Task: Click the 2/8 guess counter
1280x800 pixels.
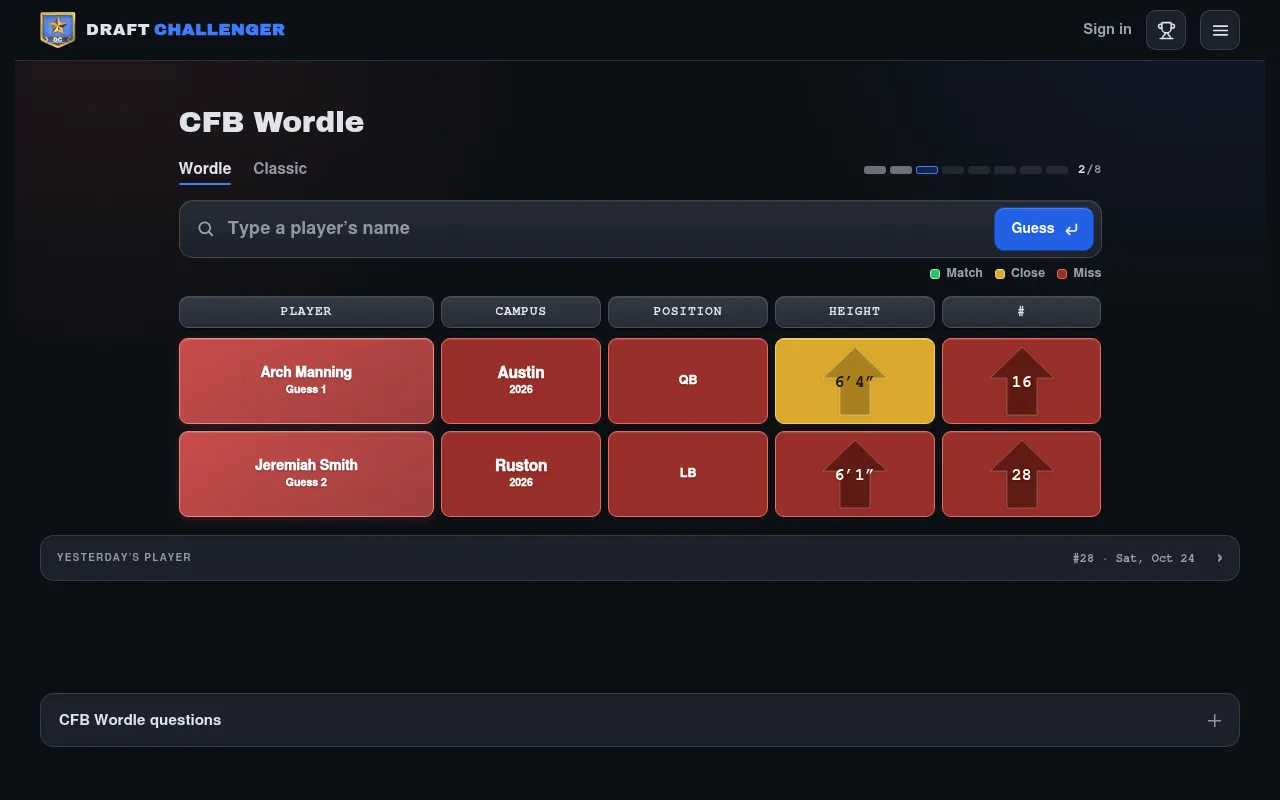Action: tap(1089, 170)
